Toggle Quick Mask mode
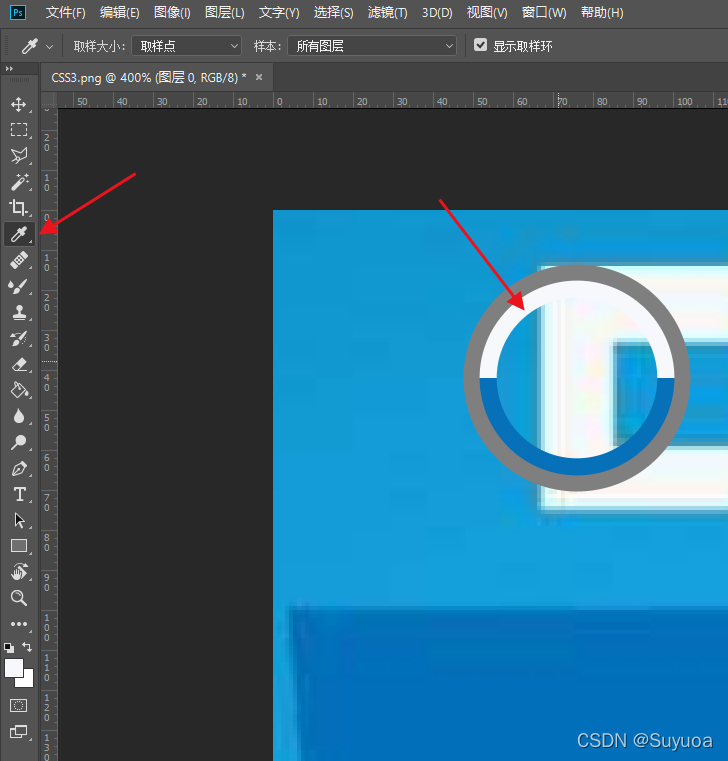This screenshot has height=761, width=728. [18, 706]
